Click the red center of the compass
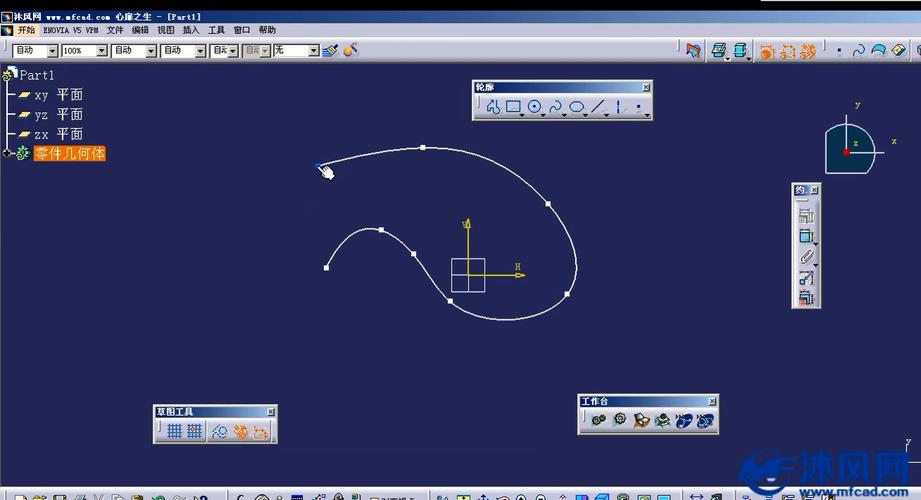 tap(846, 152)
